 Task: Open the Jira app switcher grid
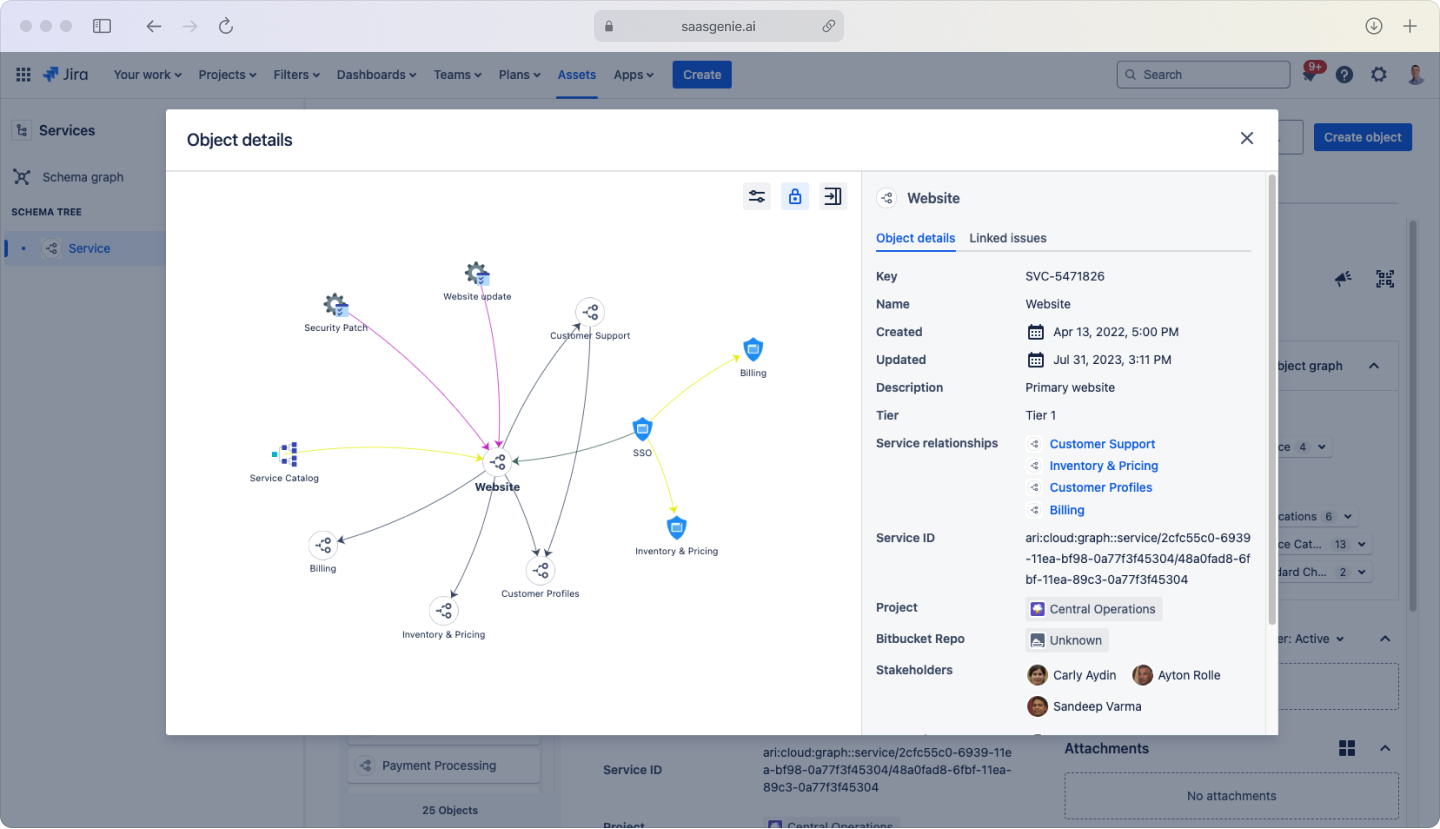pyautogui.click(x=22, y=74)
